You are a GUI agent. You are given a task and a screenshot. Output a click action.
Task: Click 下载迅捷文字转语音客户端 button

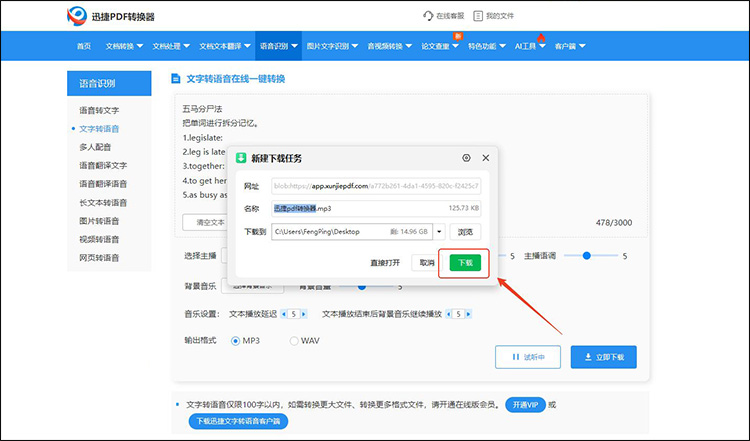click(238, 421)
